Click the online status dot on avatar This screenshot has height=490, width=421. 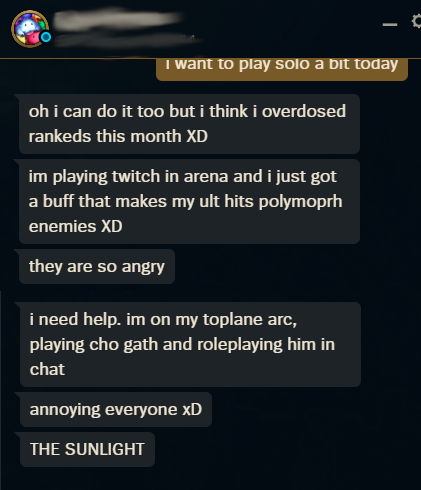46,37
